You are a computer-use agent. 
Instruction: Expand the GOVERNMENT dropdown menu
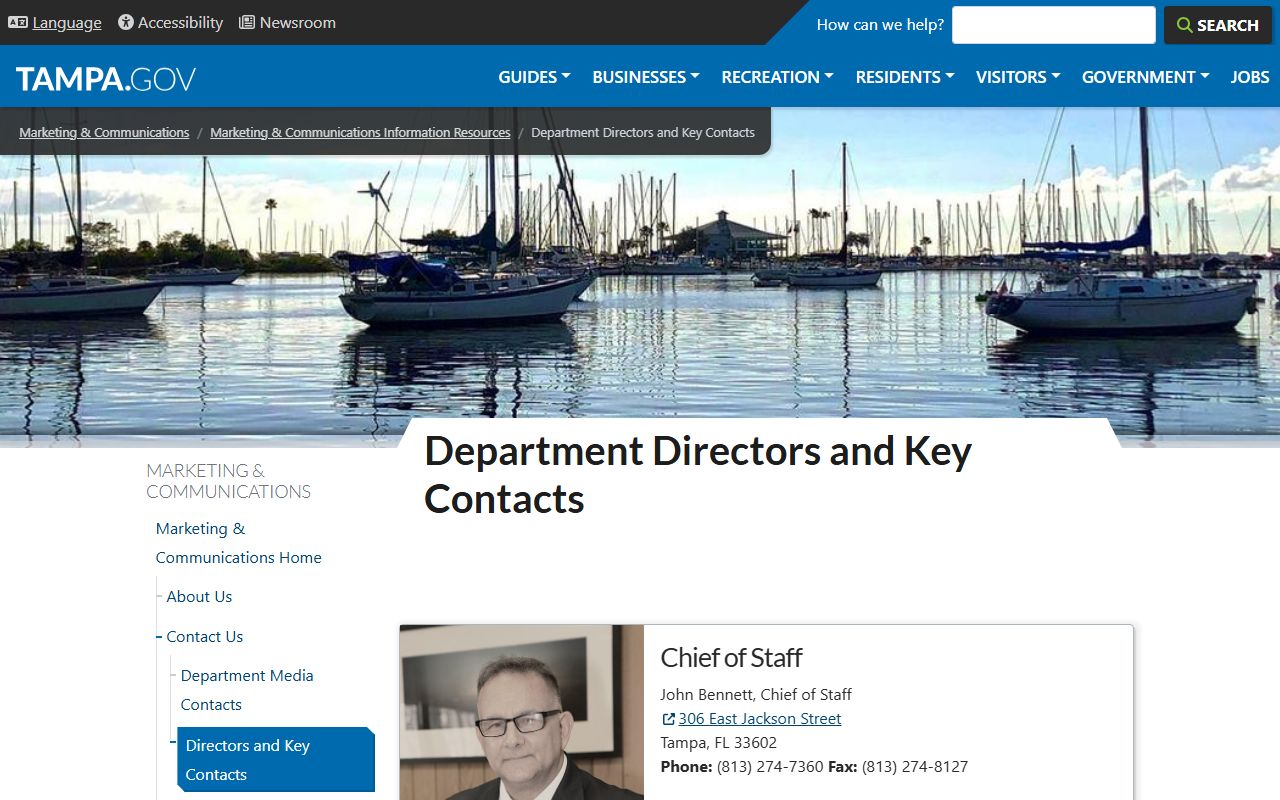[1145, 77]
